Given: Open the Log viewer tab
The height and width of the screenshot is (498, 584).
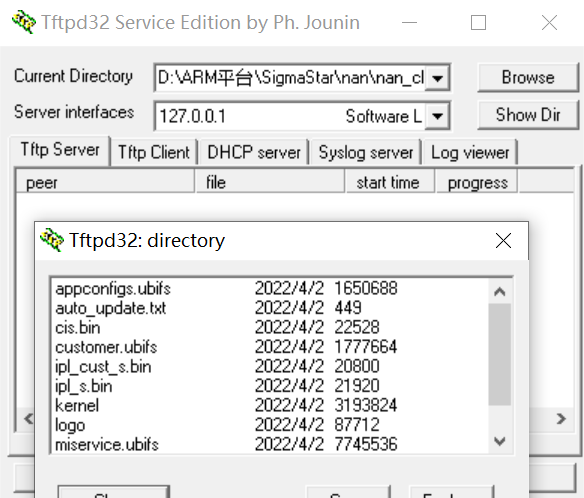Looking at the screenshot, I should click(x=470, y=152).
